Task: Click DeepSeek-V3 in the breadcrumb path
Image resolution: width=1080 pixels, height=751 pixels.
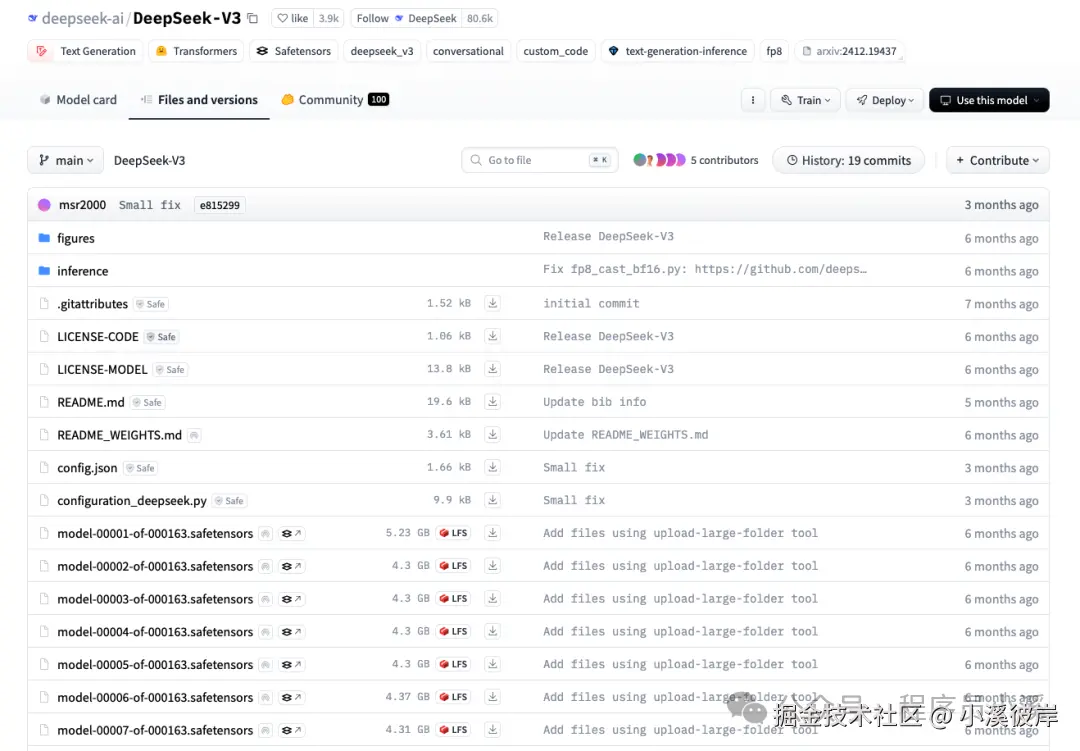Action: [x=149, y=161]
